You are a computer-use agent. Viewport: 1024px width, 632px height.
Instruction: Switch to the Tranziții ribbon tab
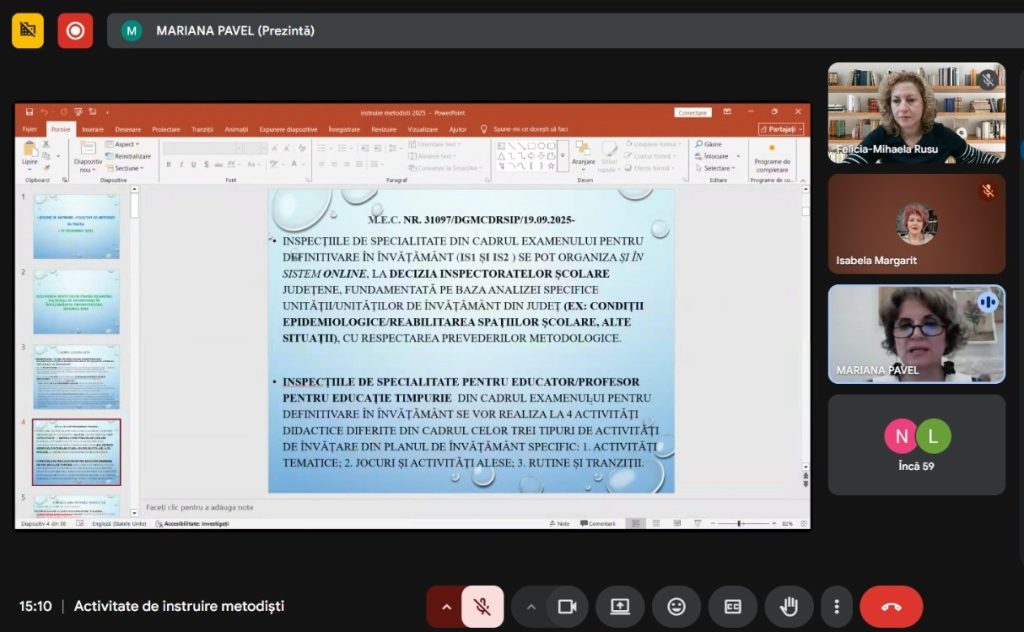(x=202, y=129)
